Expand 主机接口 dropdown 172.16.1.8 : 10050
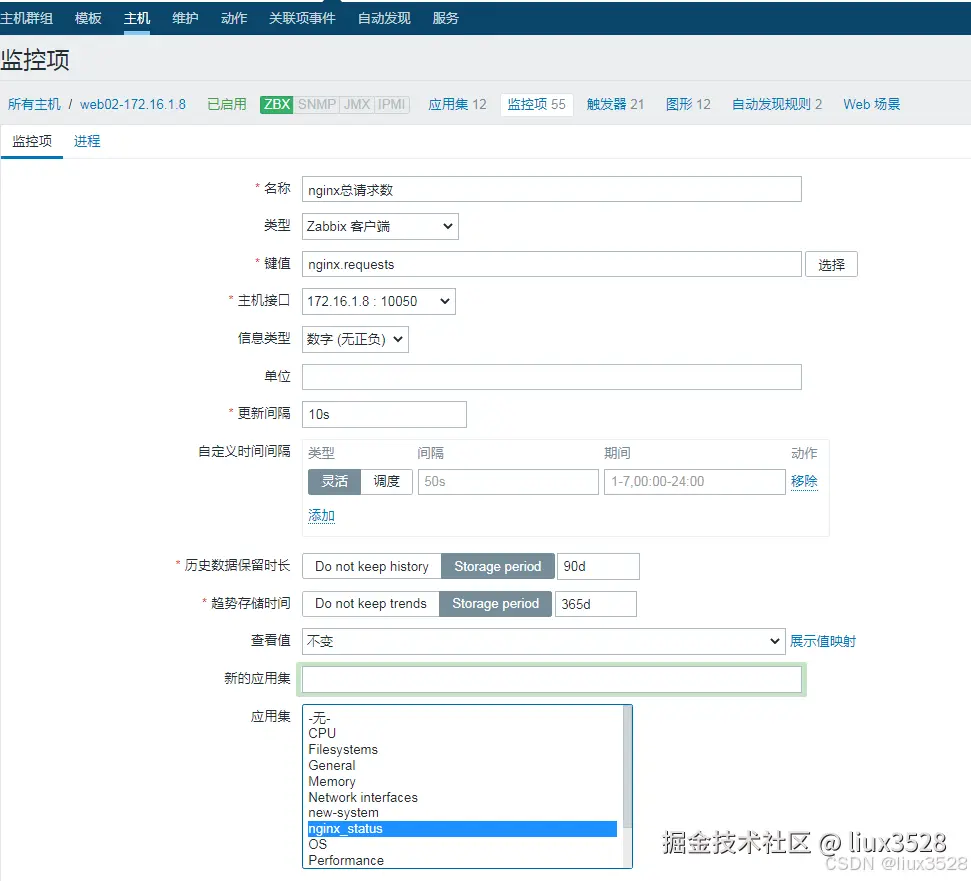The width and height of the screenshot is (971, 881). pyautogui.click(x=378, y=302)
